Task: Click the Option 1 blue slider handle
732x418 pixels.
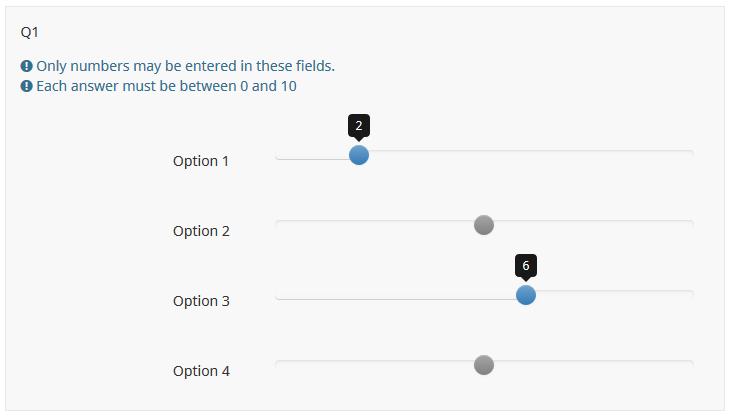Action: click(x=359, y=155)
